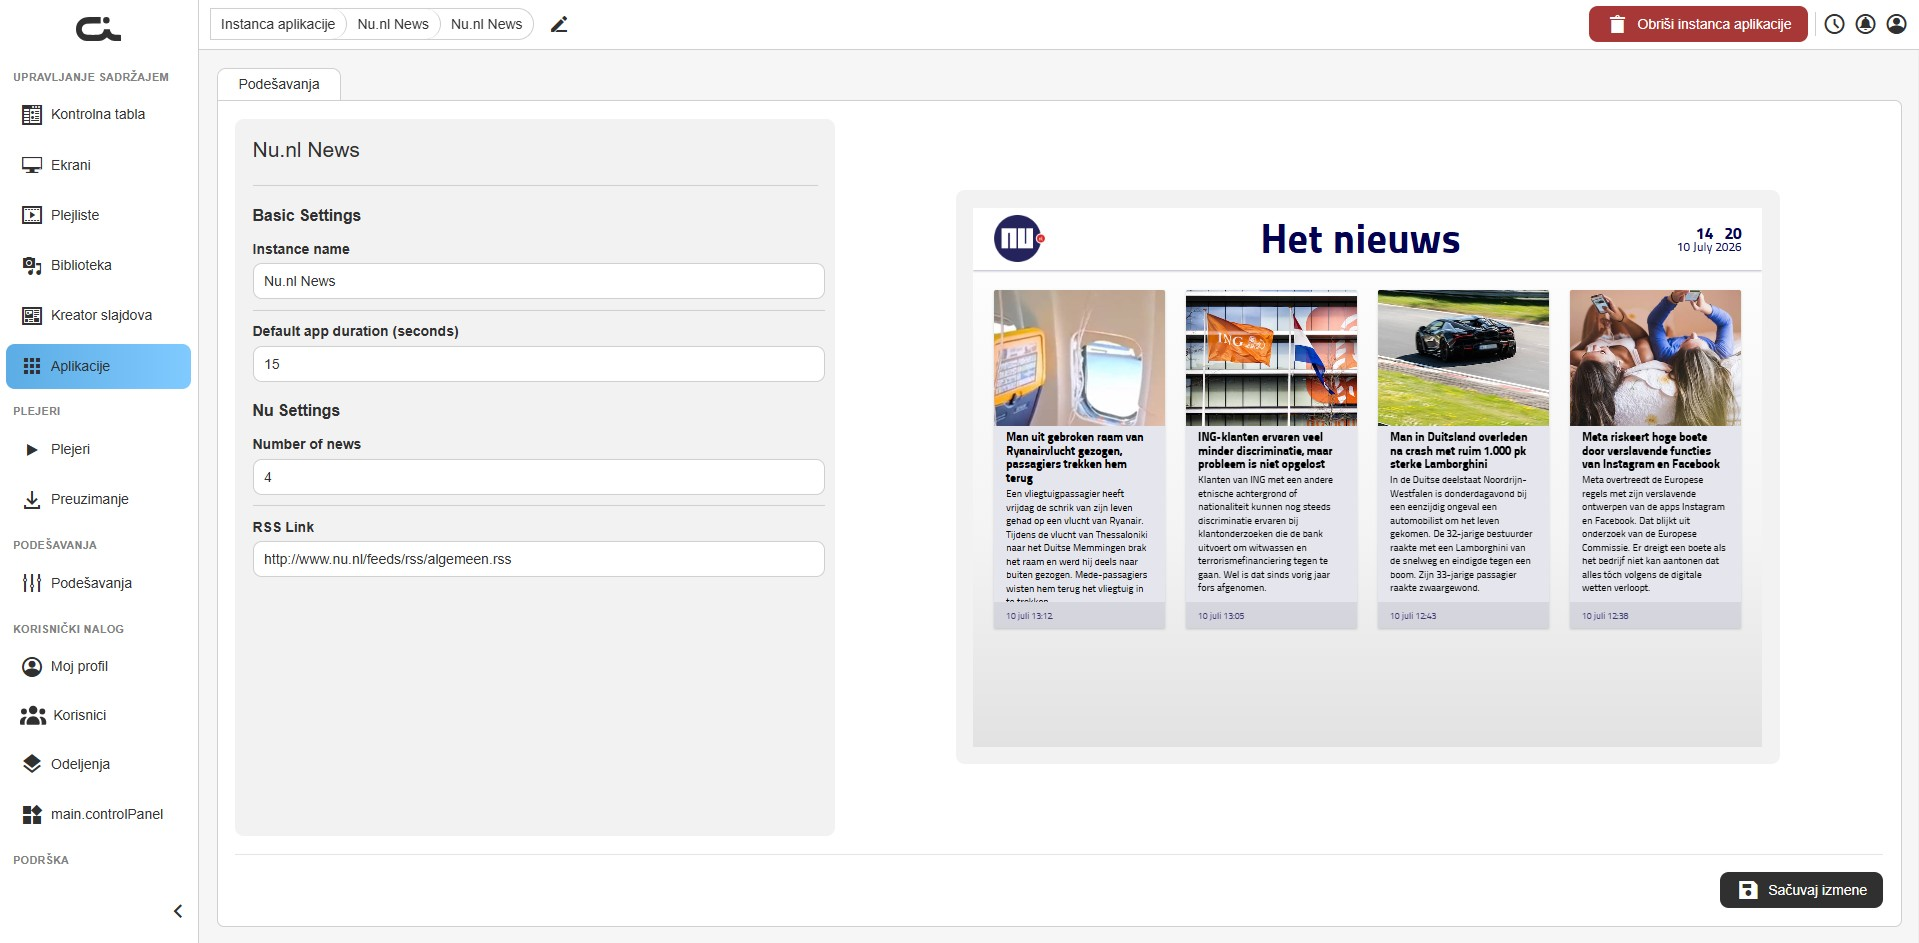This screenshot has width=1919, height=943.
Task: Click the Lamborghini news thumbnail
Action: 1463,358
